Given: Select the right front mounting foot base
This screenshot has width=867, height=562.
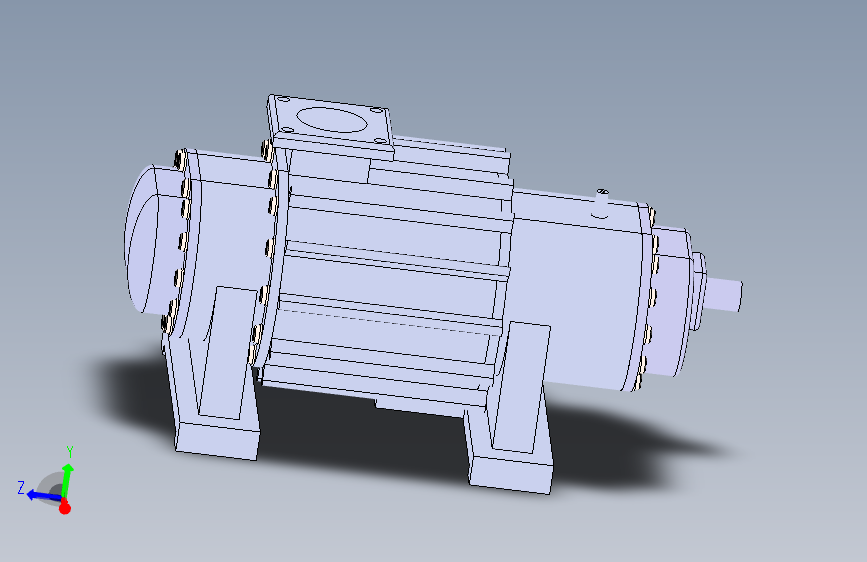Looking at the screenshot, I should point(510,474).
